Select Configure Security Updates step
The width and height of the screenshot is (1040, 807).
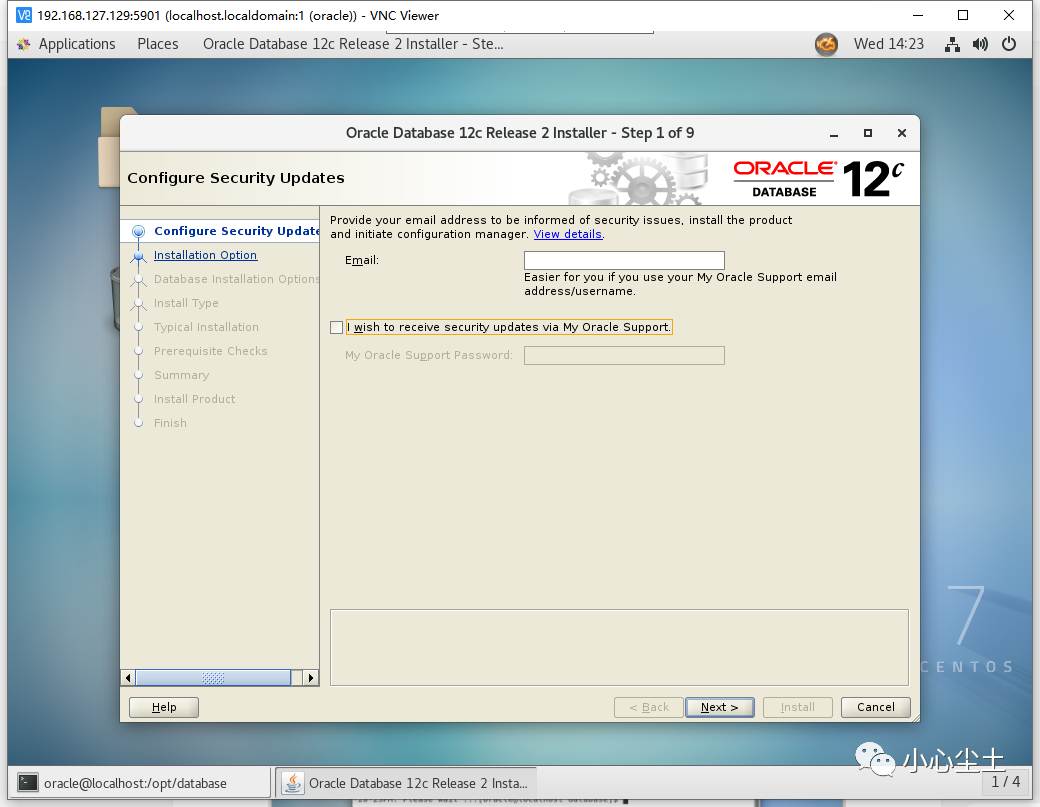pos(236,231)
